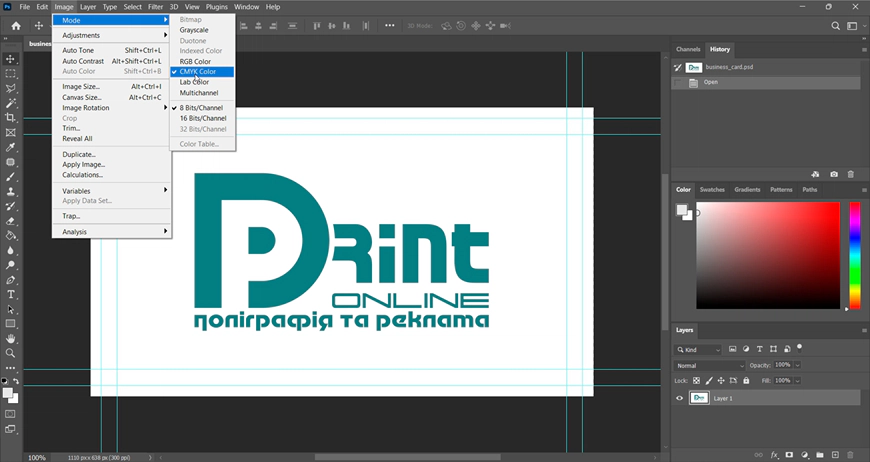Select the Crop tool
Screen dimensions: 870x462
click(x=10, y=118)
